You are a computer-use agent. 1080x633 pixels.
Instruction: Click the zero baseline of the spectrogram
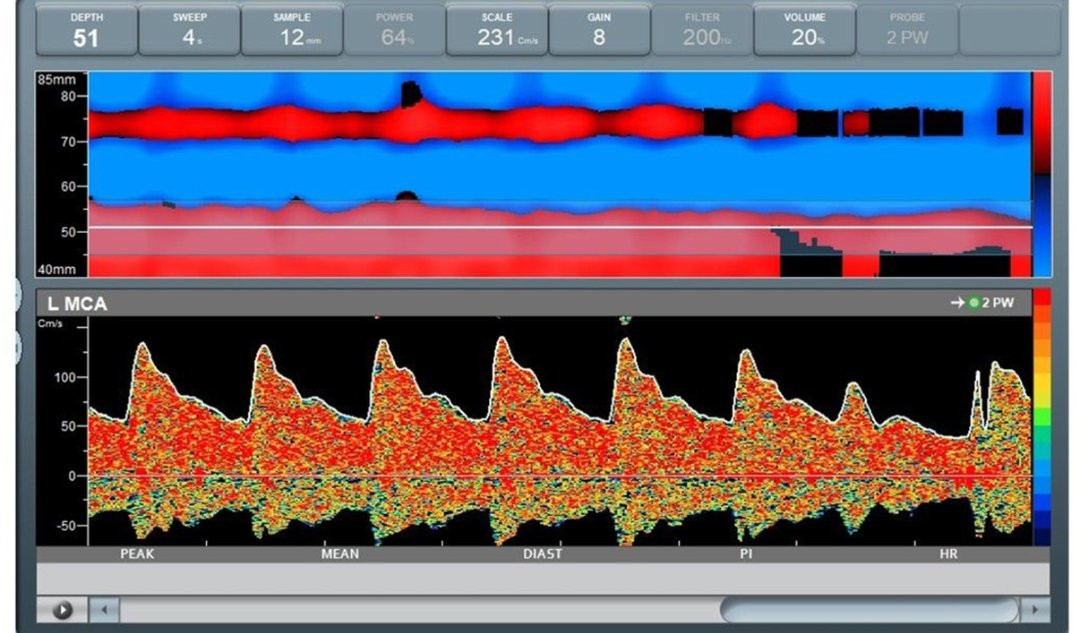[x=560, y=476]
